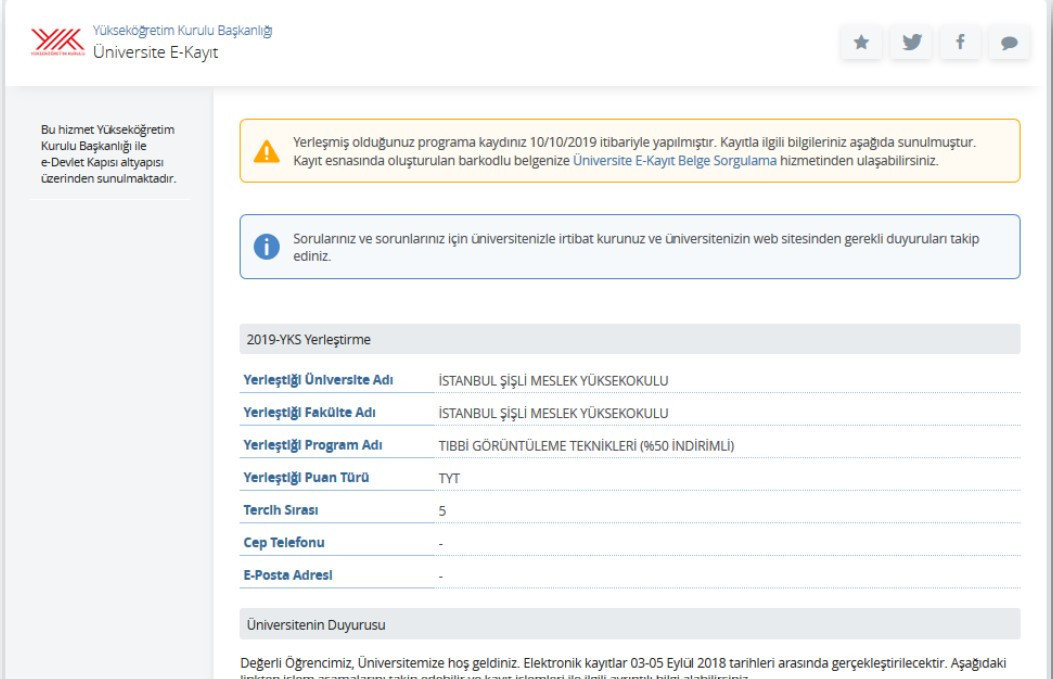Viewport: 1053px width, 679px height.
Task: Open the comment speech bubble icon
Action: tap(1009, 42)
